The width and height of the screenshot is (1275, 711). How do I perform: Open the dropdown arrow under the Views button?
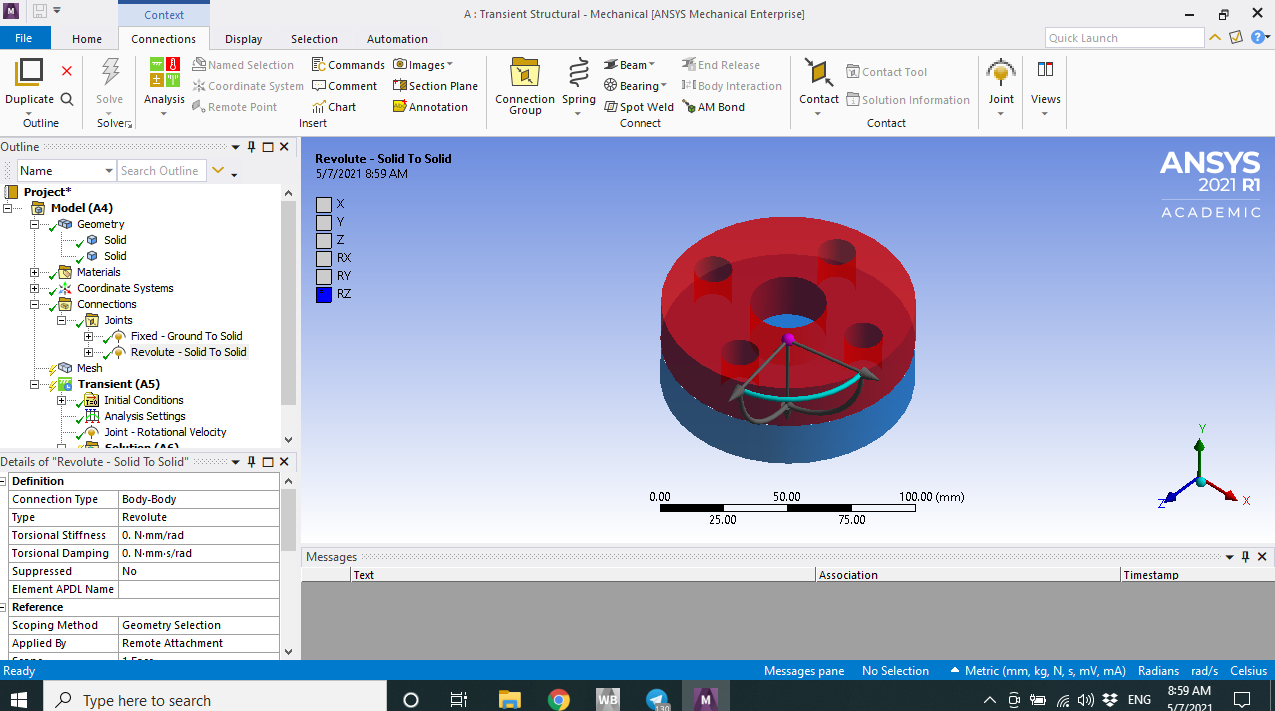point(1045,114)
